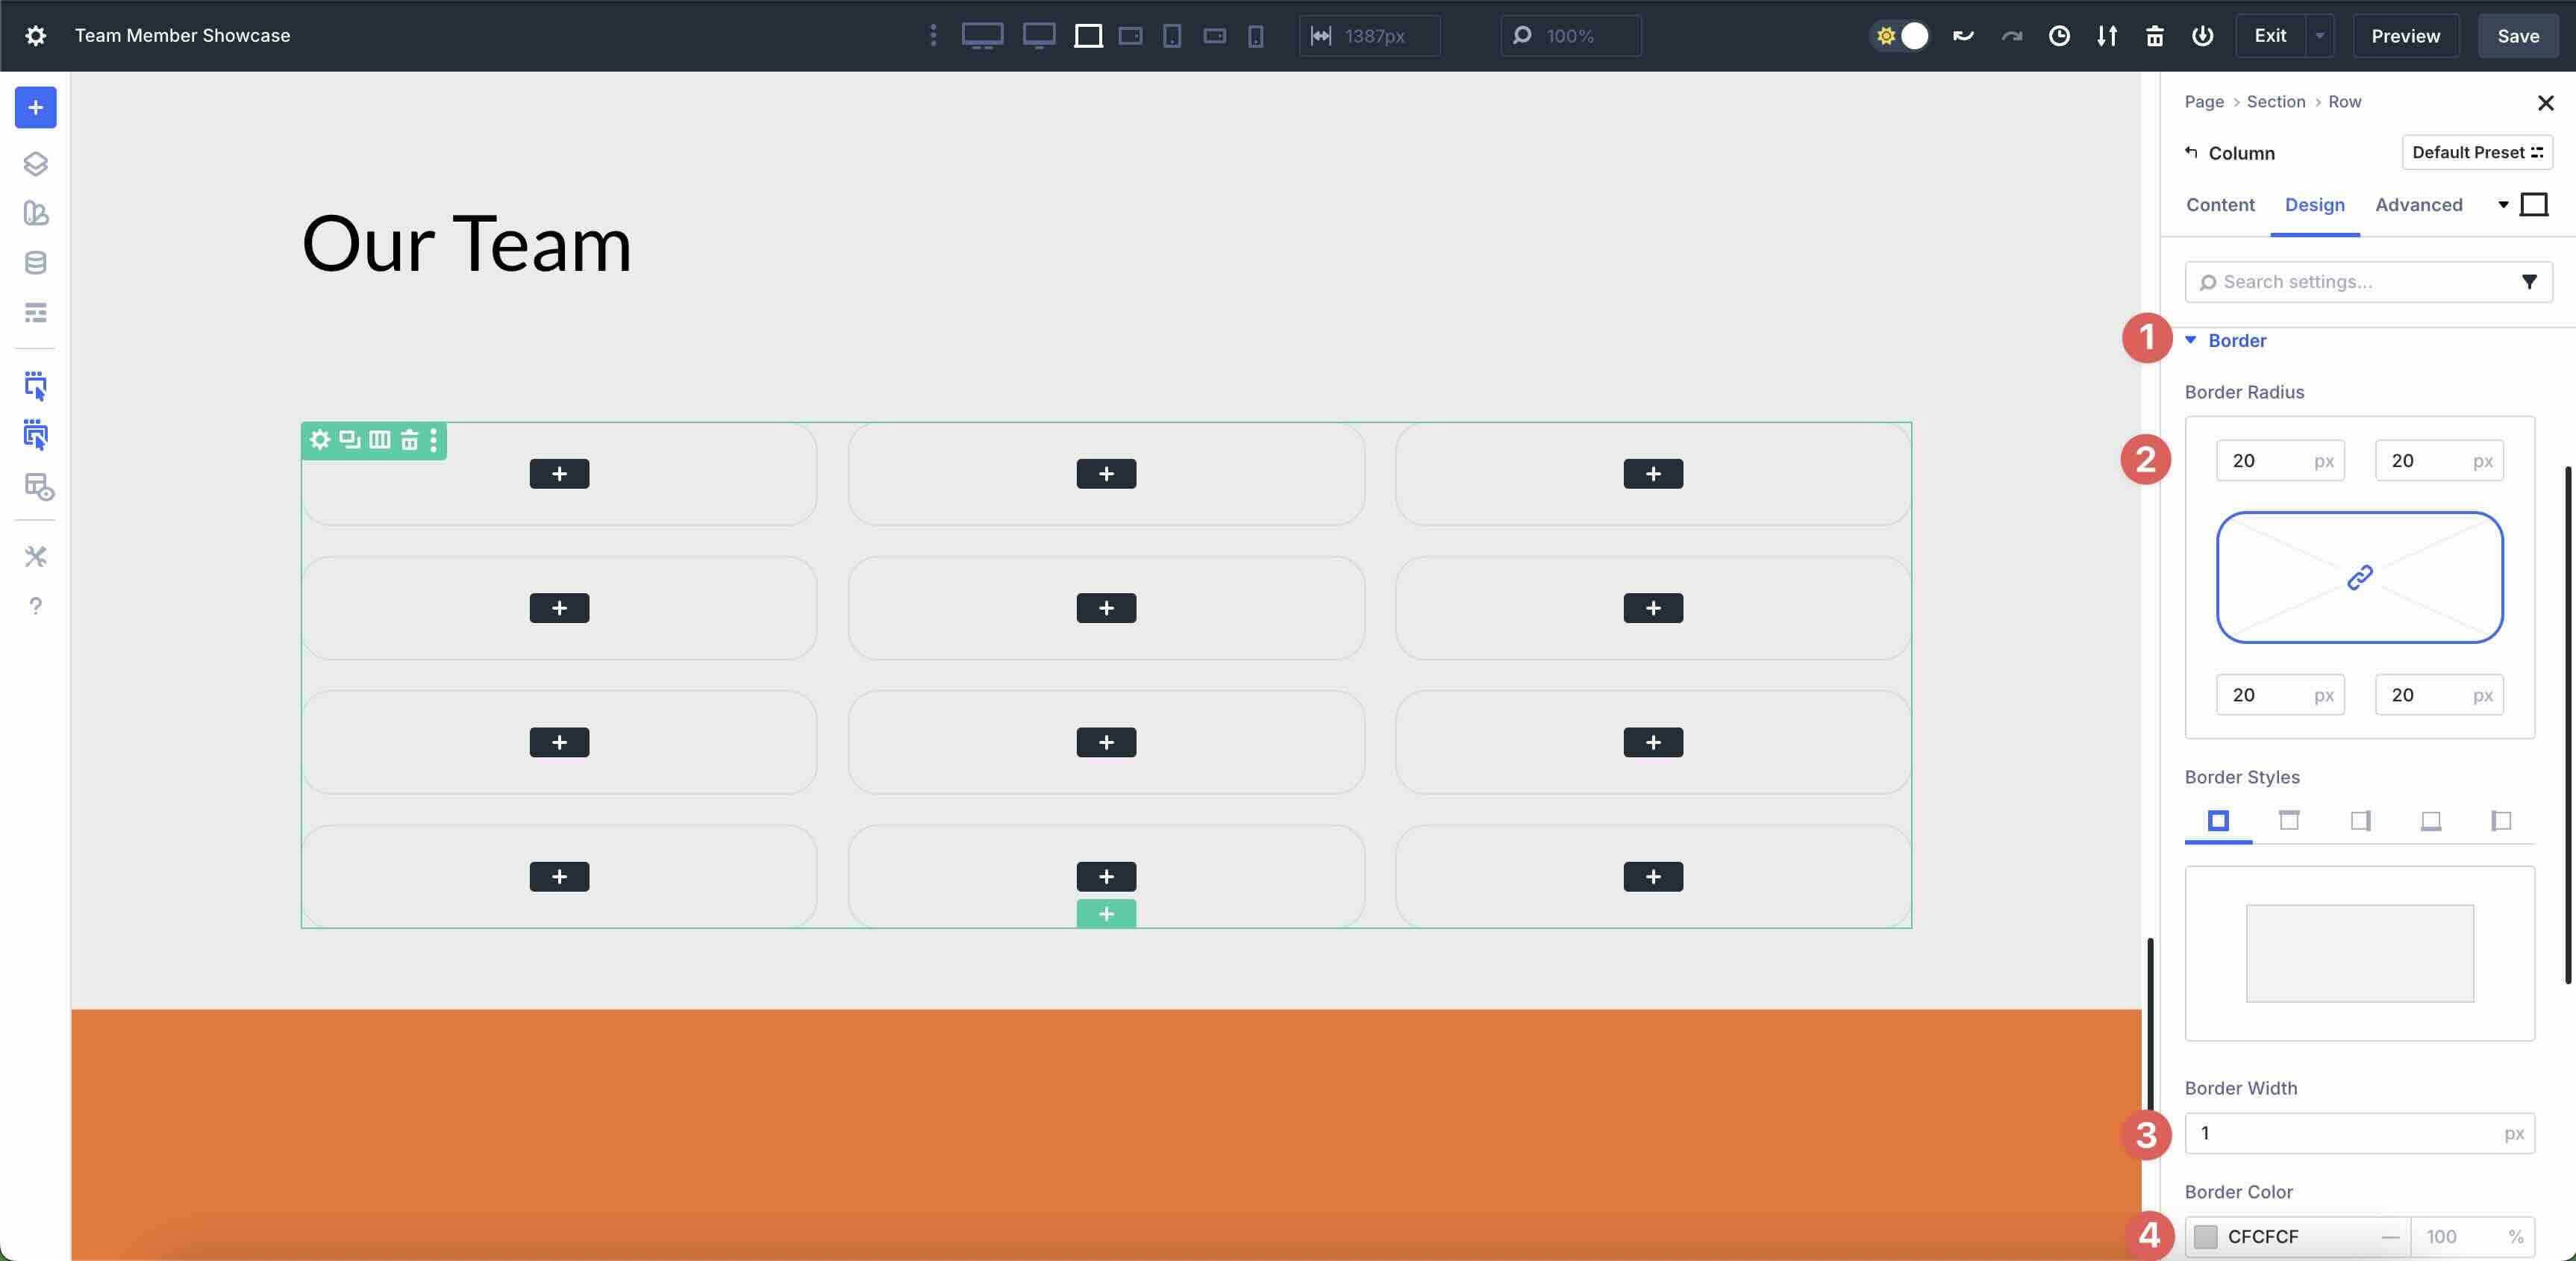Open row settings via the green gear
The height and width of the screenshot is (1261, 2576).
point(320,440)
